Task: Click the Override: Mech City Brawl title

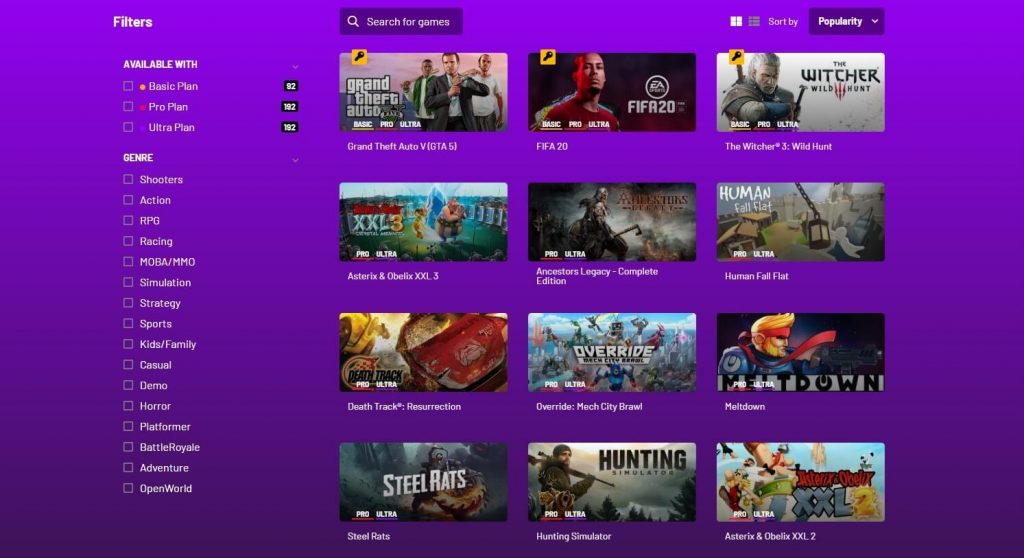Action: [x=589, y=406]
